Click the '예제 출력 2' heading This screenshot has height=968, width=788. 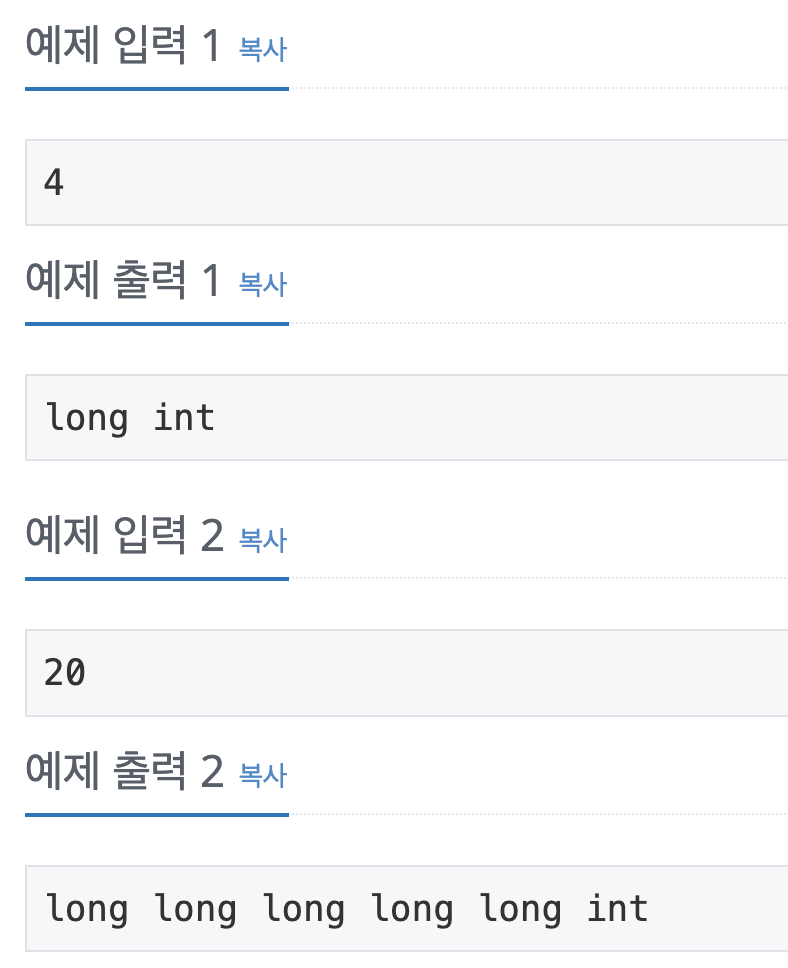(124, 770)
